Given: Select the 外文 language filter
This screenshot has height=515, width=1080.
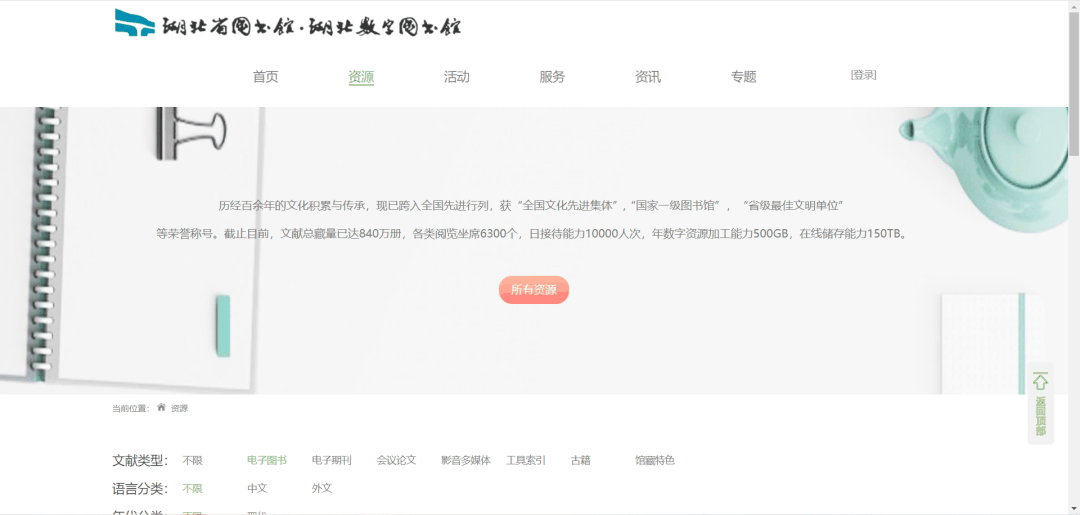Looking at the screenshot, I should [x=322, y=488].
